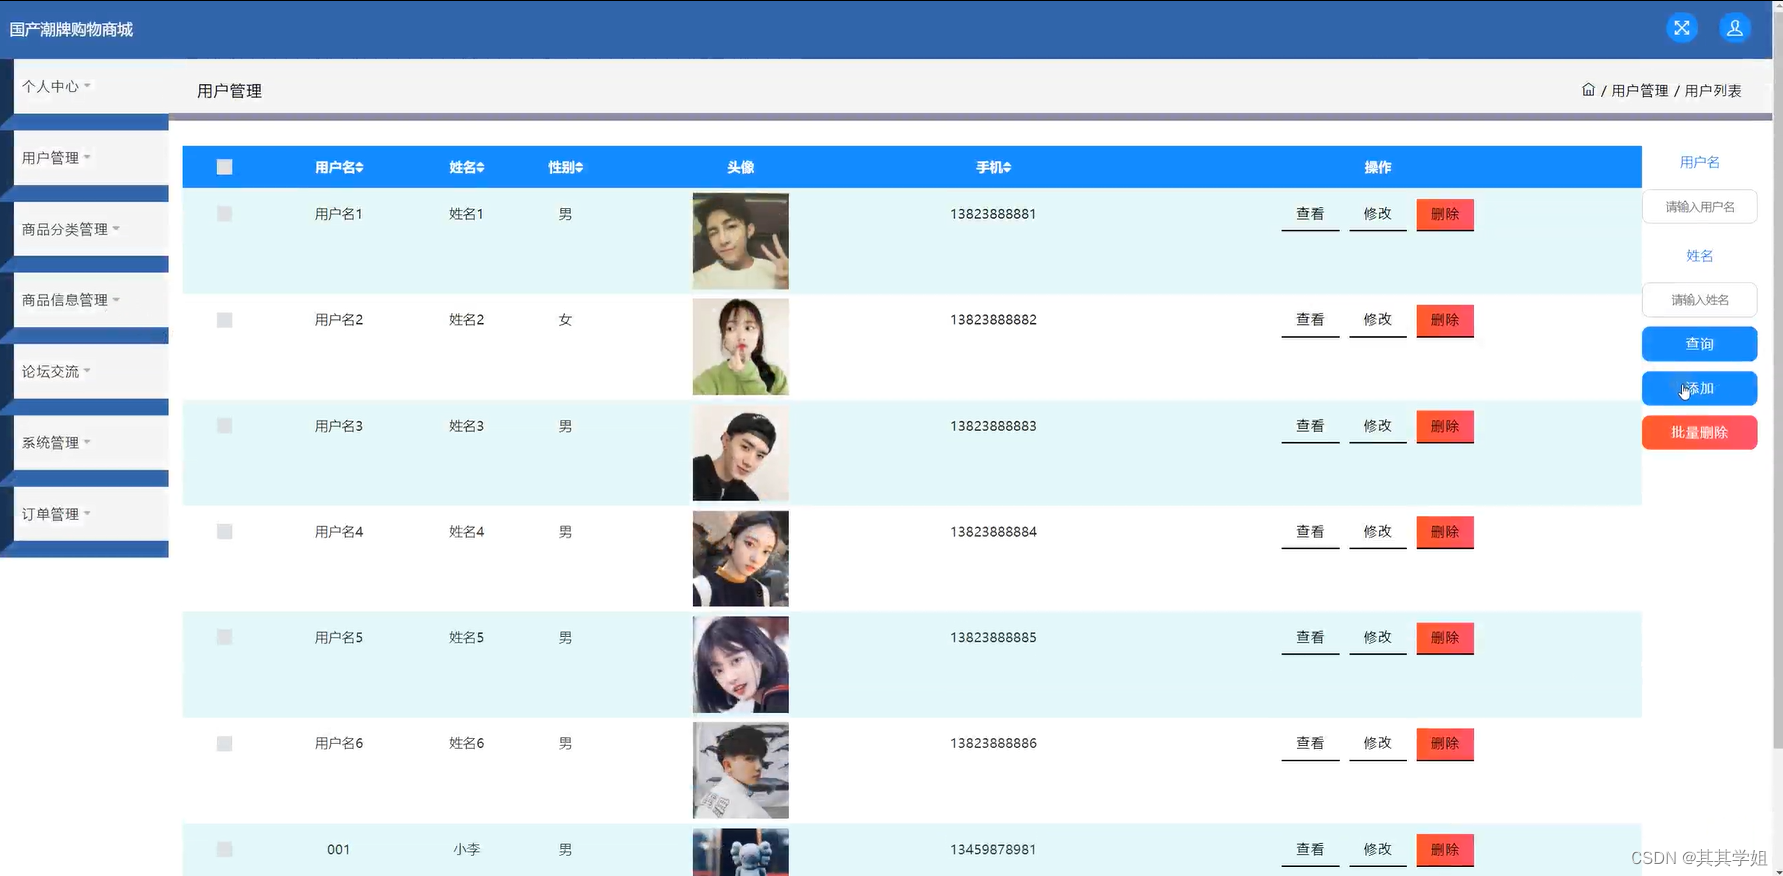Edit 用户名1 with 修改 button
Image resolution: width=1783 pixels, height=876 pixels.
tap(1377, 214)
